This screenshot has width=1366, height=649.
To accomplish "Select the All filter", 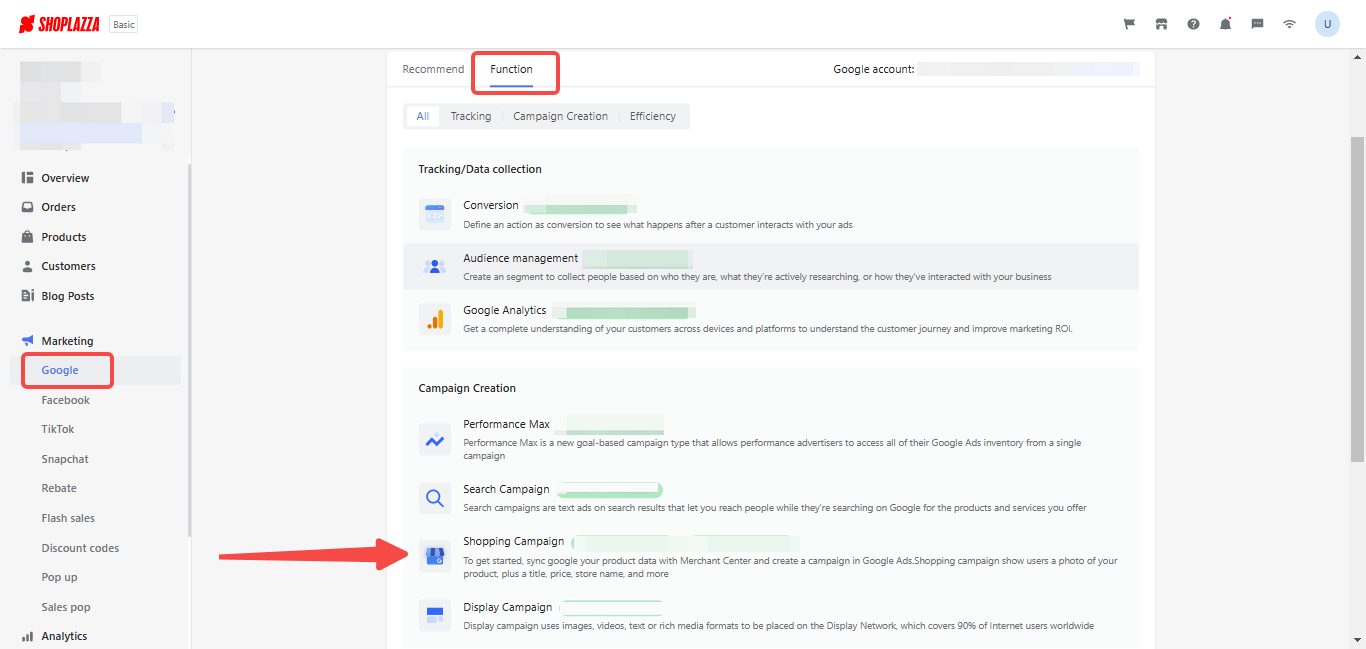I will pyautogui.click(x=423, y=116).
